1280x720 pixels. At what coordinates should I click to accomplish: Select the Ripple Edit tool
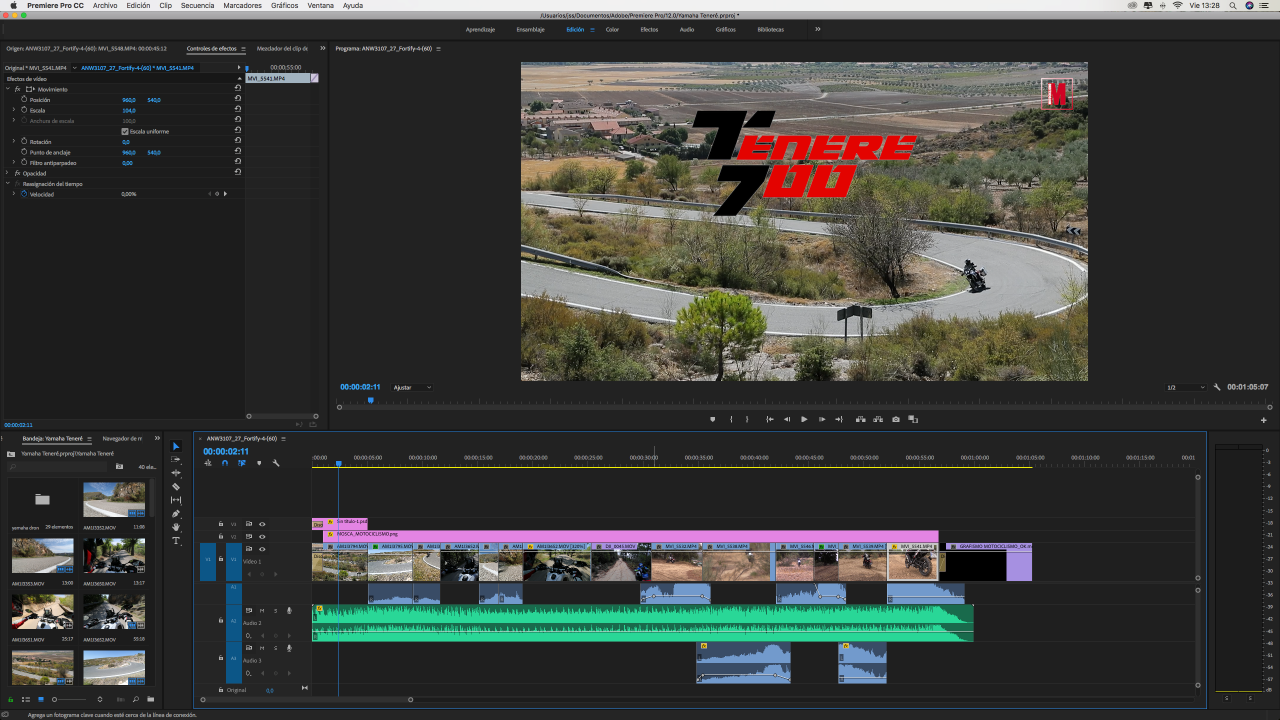pyautogui.click(x=176, y=473)
